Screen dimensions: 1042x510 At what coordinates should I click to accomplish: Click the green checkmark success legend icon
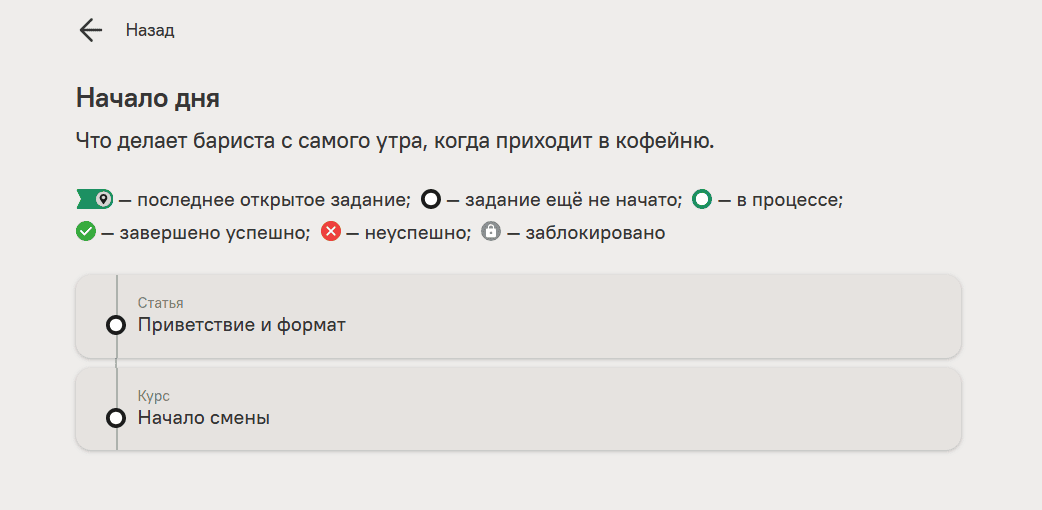[x=86, y=232]
